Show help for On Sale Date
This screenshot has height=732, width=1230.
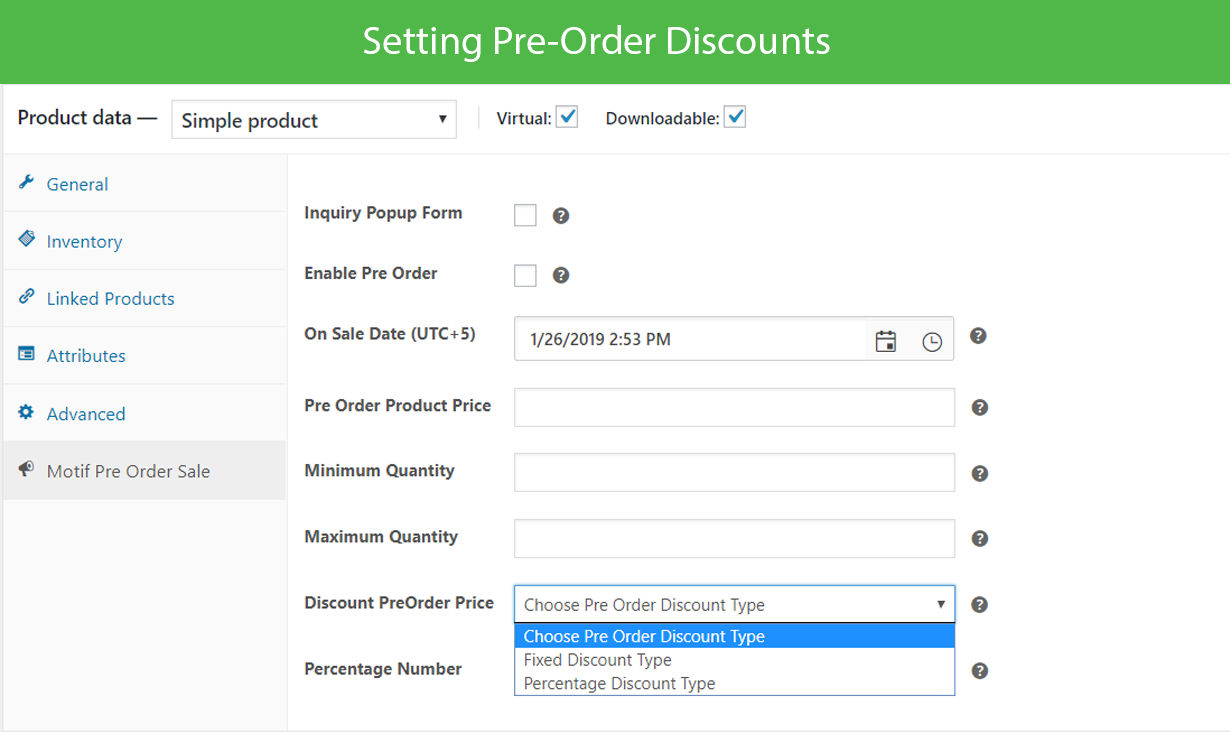979,336
